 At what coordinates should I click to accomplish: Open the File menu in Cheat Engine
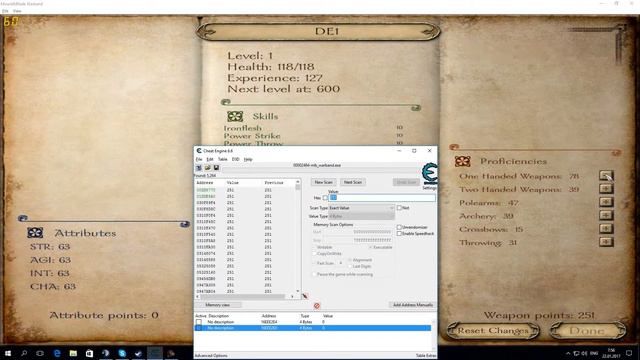click(x=199, y=159)
